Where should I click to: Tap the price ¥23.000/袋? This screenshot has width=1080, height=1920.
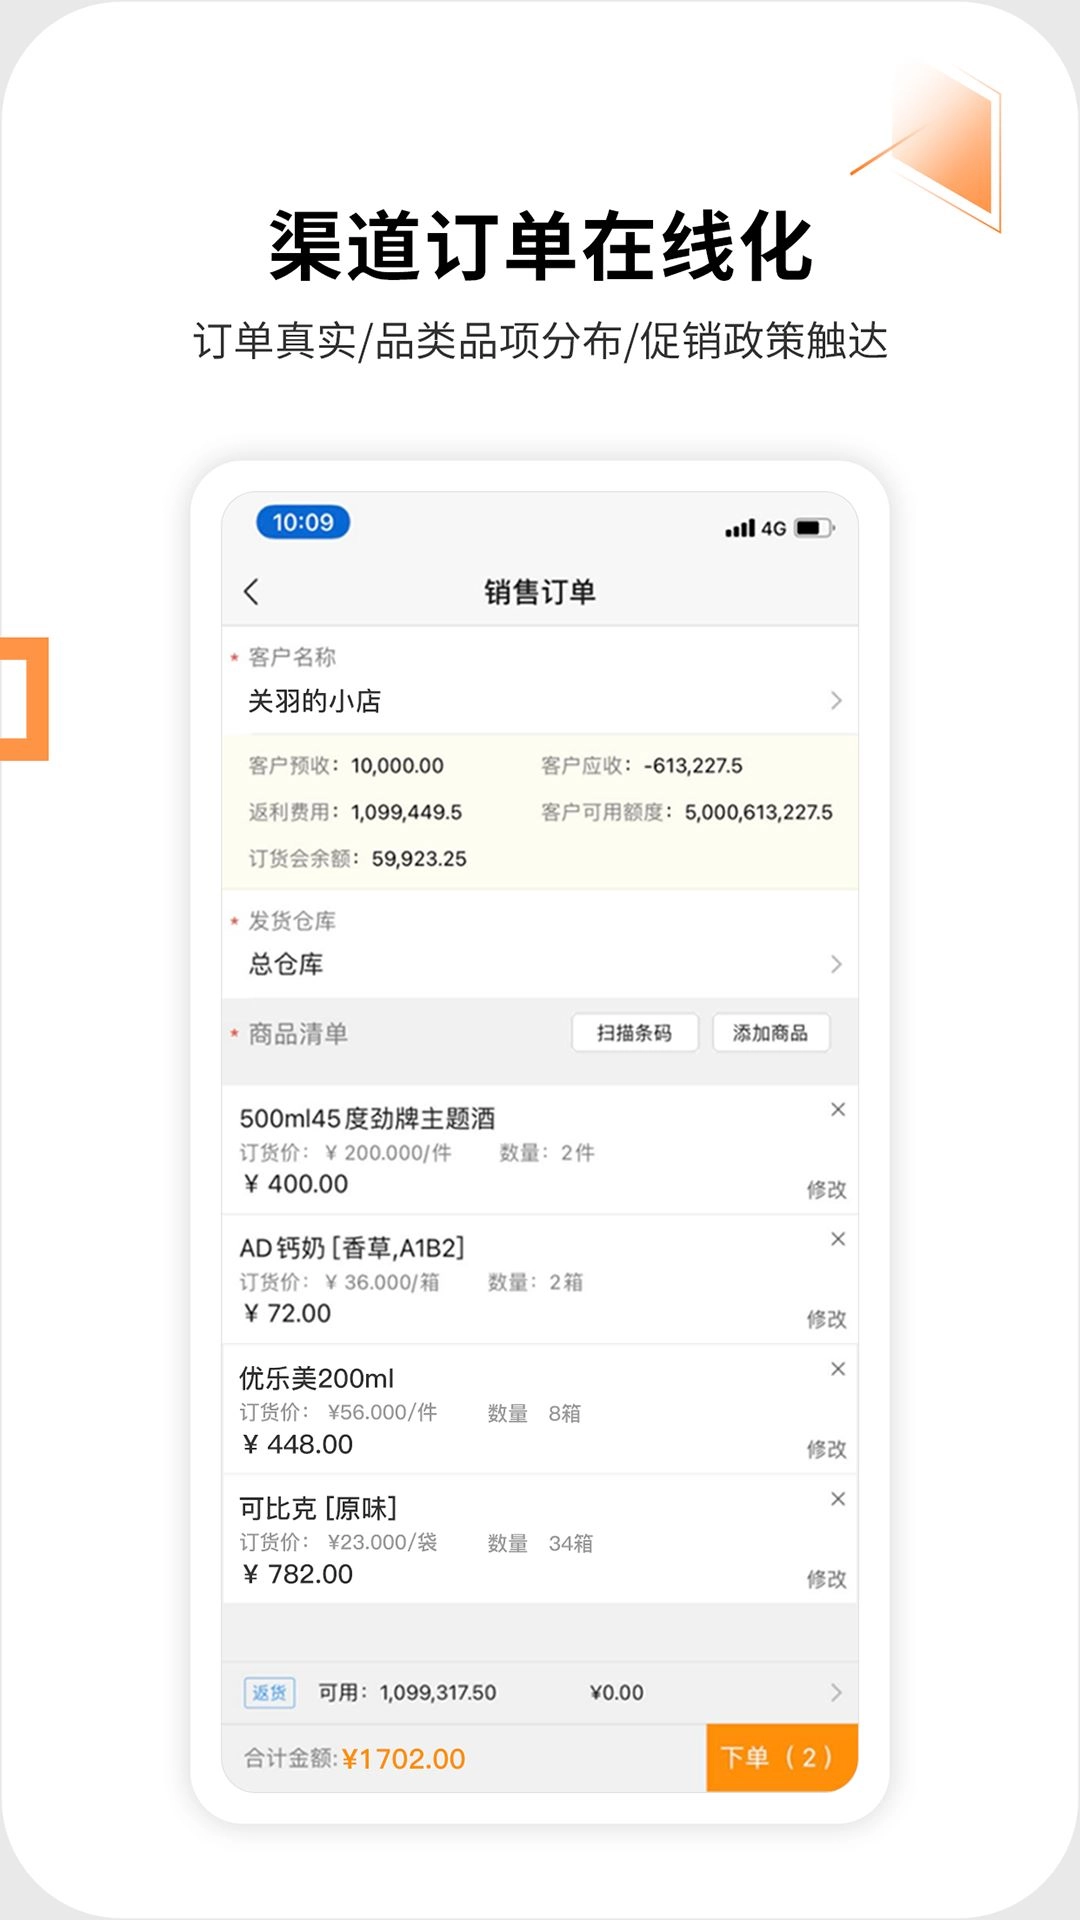383,1542
